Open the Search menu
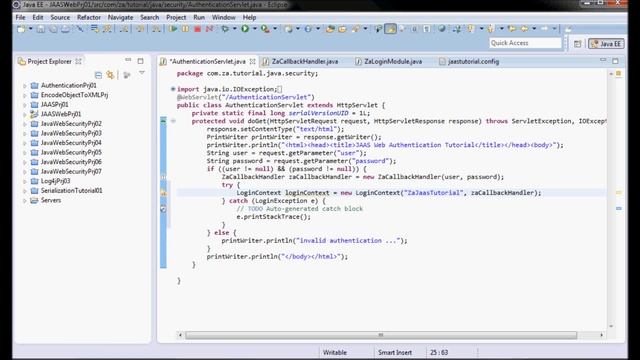This screenshot has height=360, width=640. (x=149, y=18)
